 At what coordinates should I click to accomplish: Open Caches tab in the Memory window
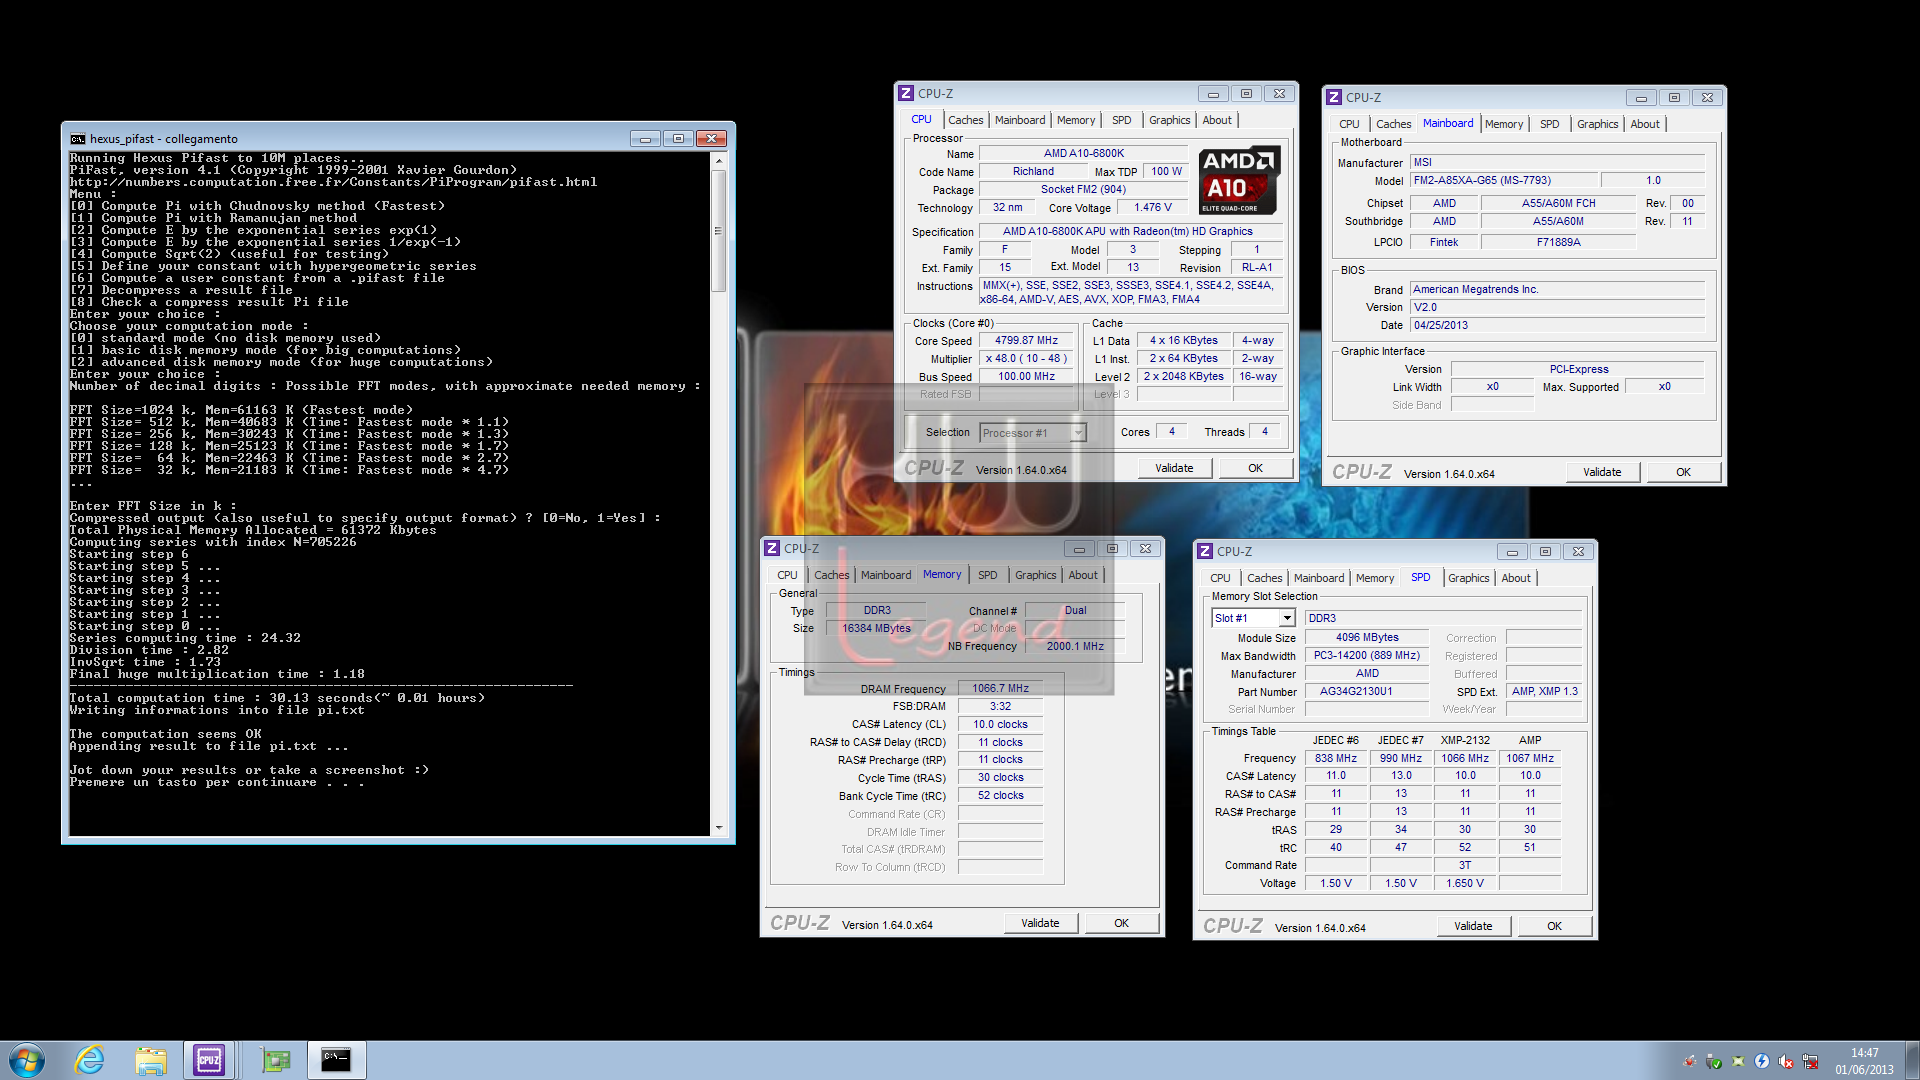click(831, 575)
